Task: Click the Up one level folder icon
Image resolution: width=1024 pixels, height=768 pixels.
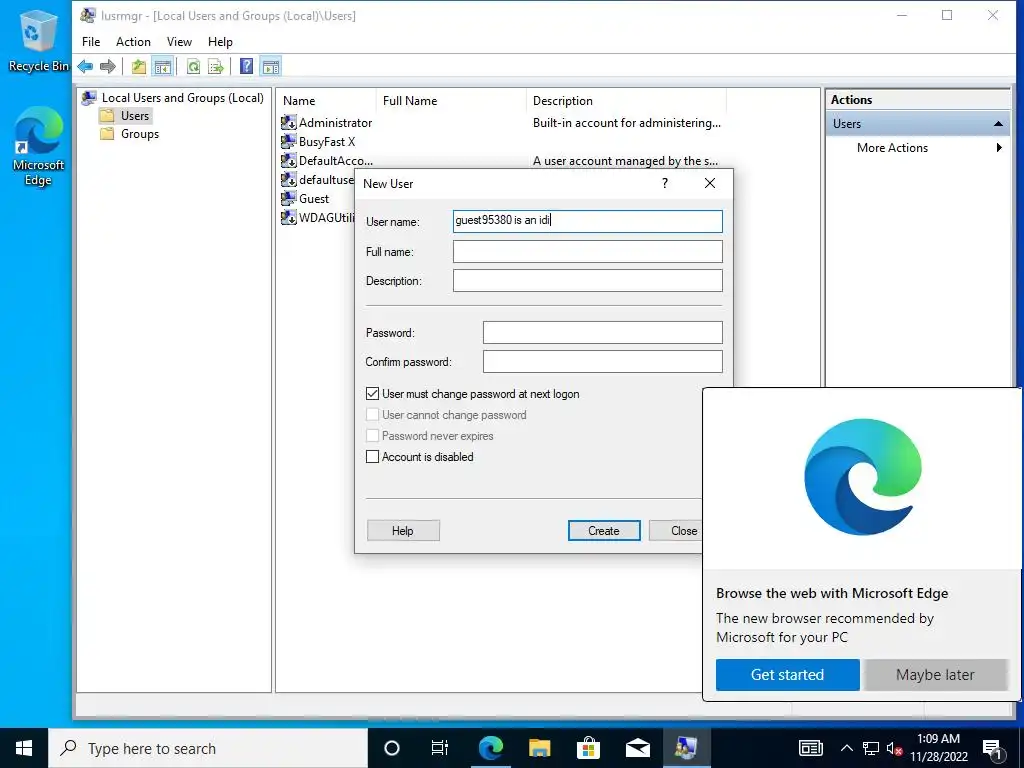Action: click(138, 66)
